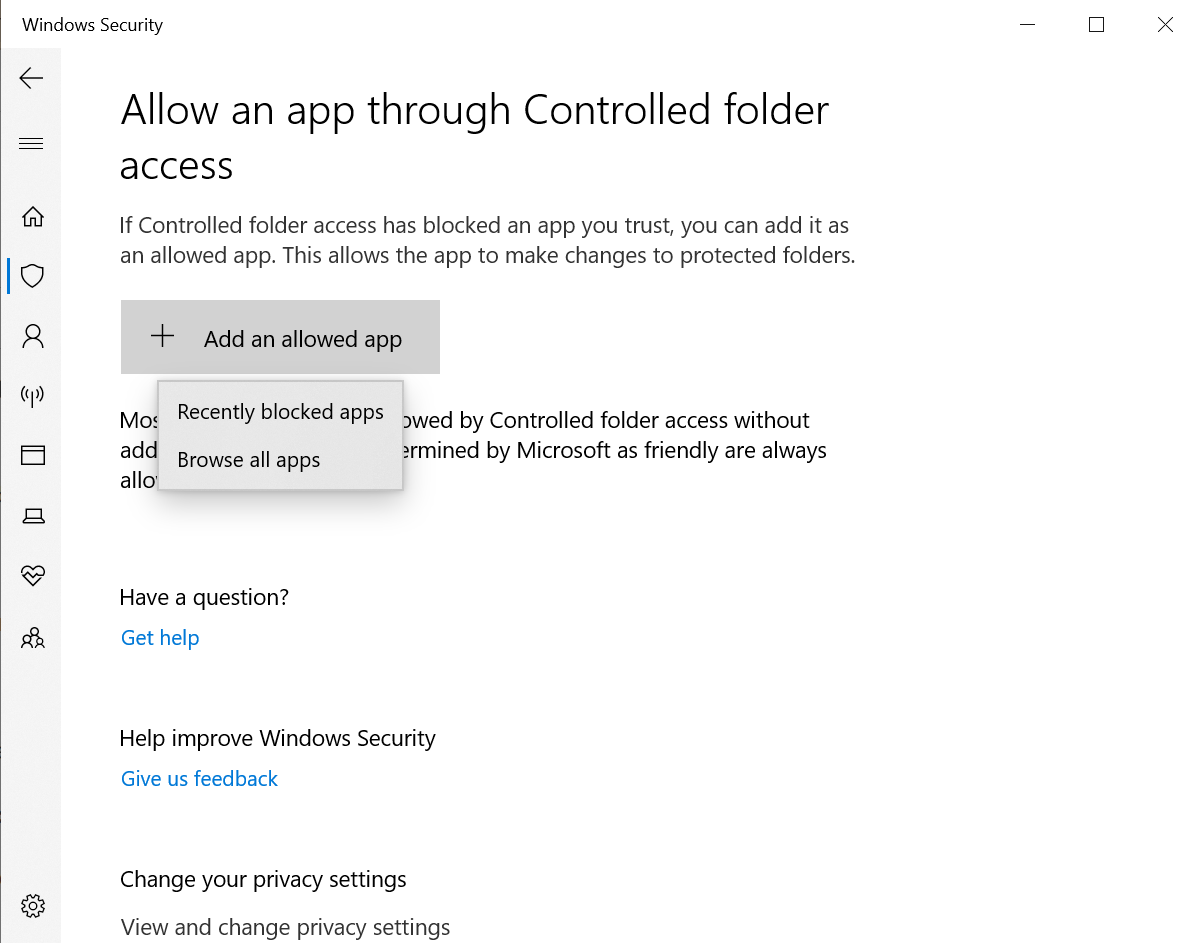Choose Browse all apps from the menu
This screenshot has width=1199, height=943.
[x=249, y=460]
